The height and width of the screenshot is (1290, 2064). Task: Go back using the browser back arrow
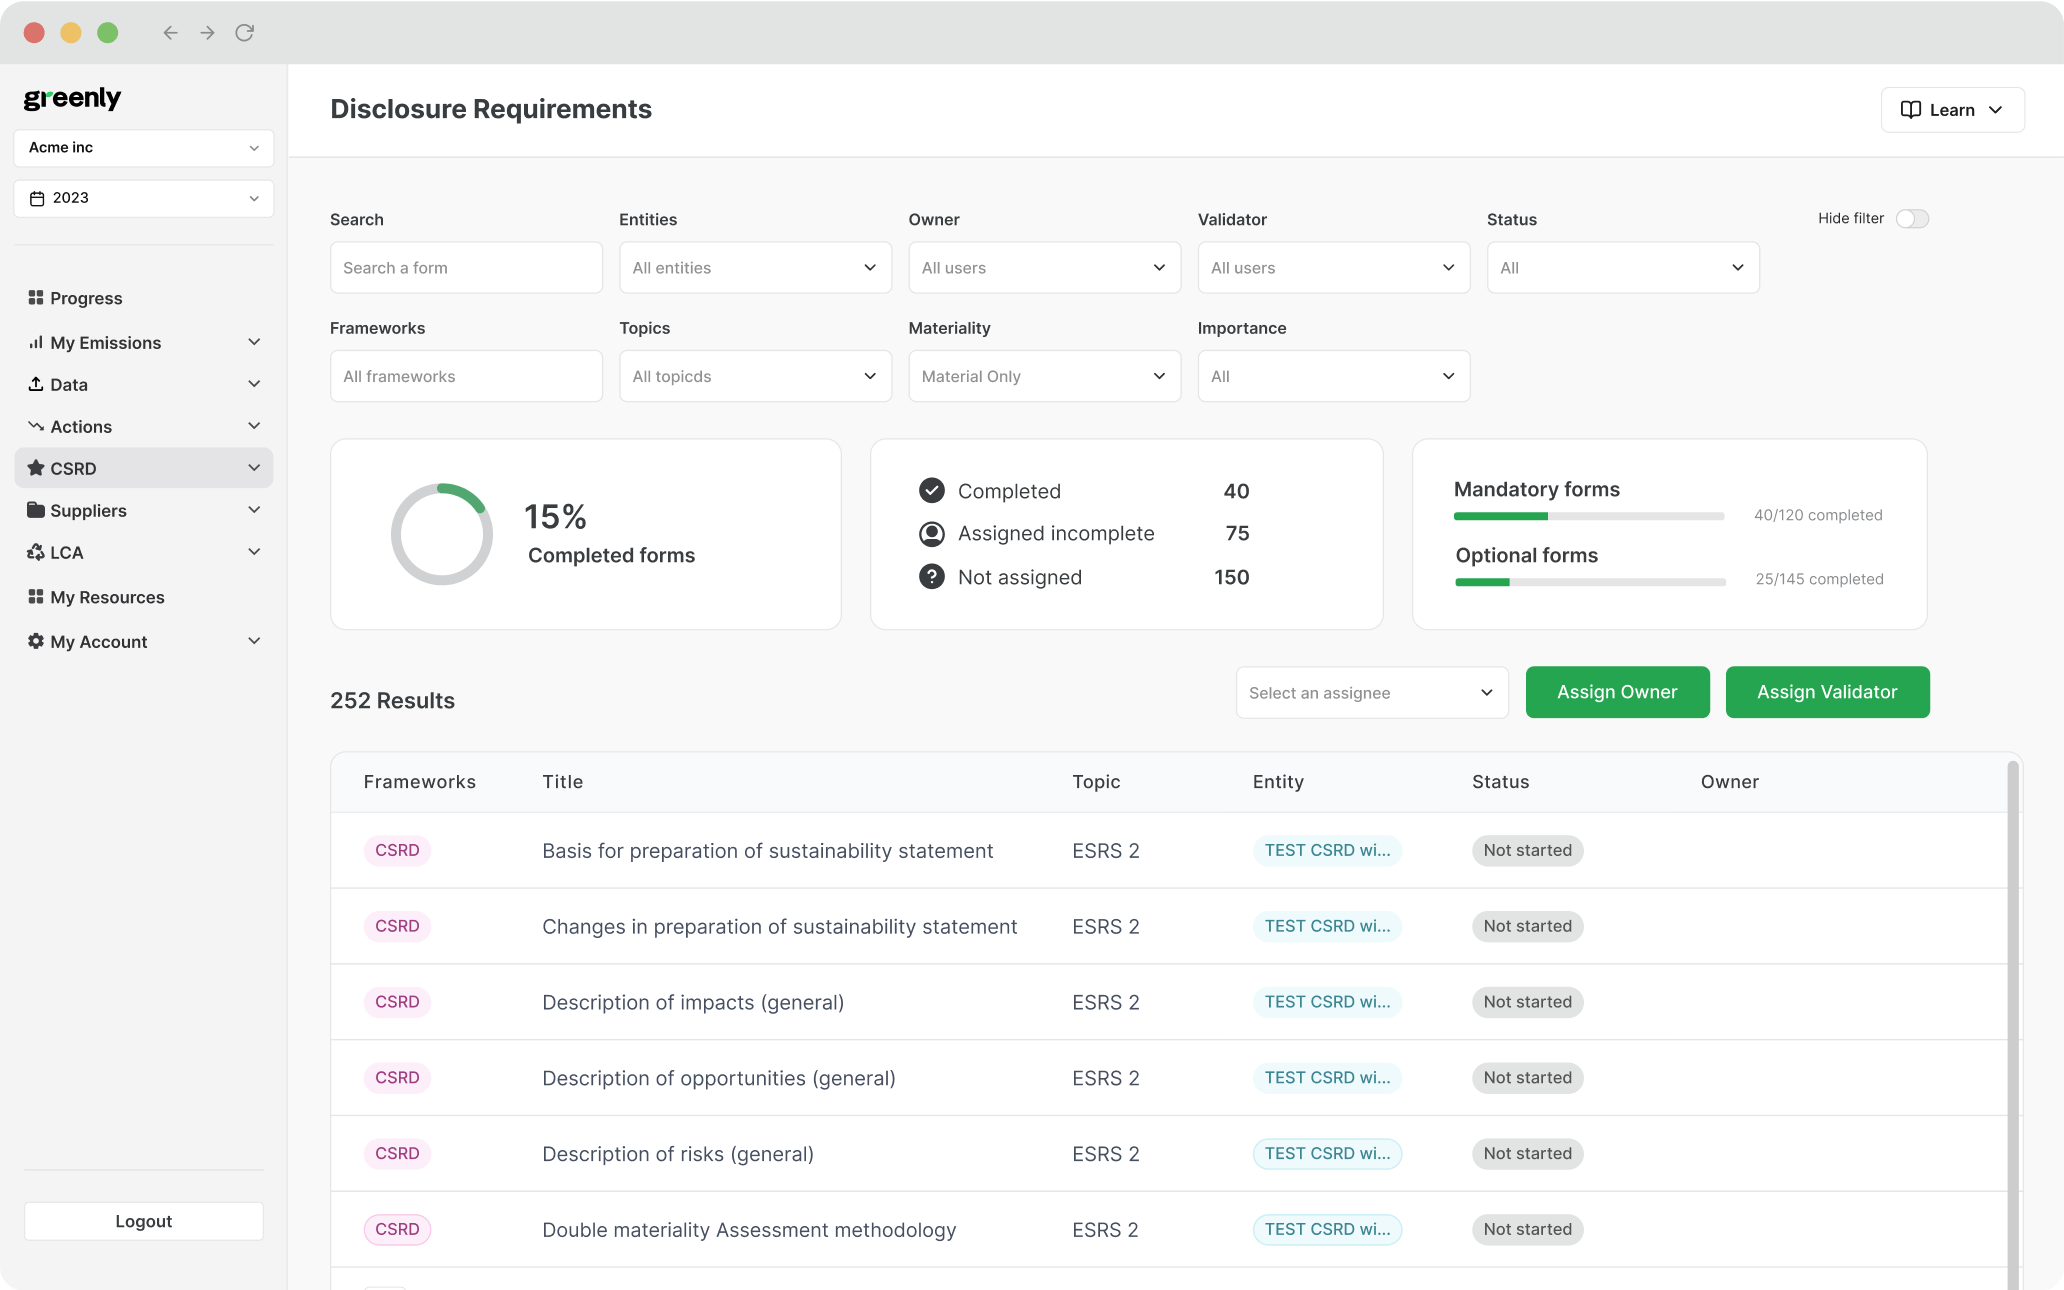click(x=170, y=33)
